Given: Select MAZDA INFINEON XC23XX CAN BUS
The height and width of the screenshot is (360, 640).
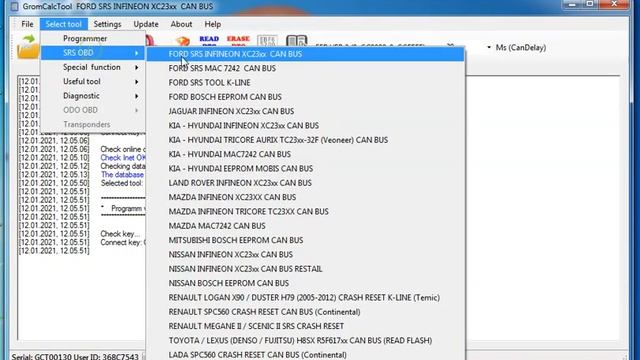Looking at the screenshot, I should tap(305, 197).
